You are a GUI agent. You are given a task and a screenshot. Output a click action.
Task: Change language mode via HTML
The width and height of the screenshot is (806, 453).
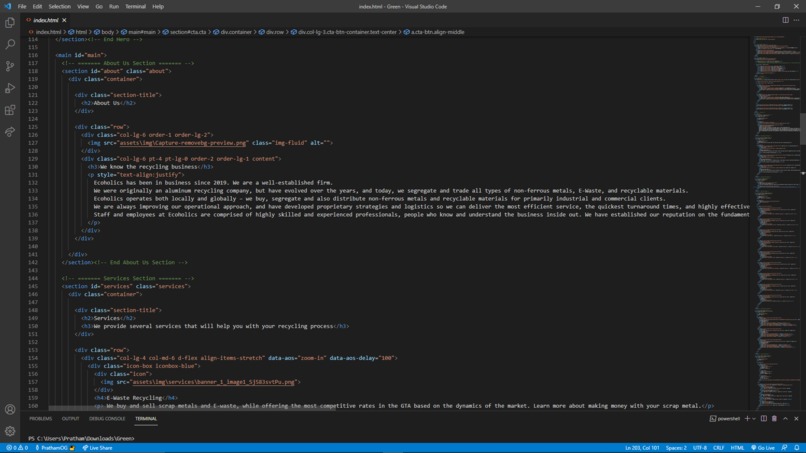click(x=737, y=448)
